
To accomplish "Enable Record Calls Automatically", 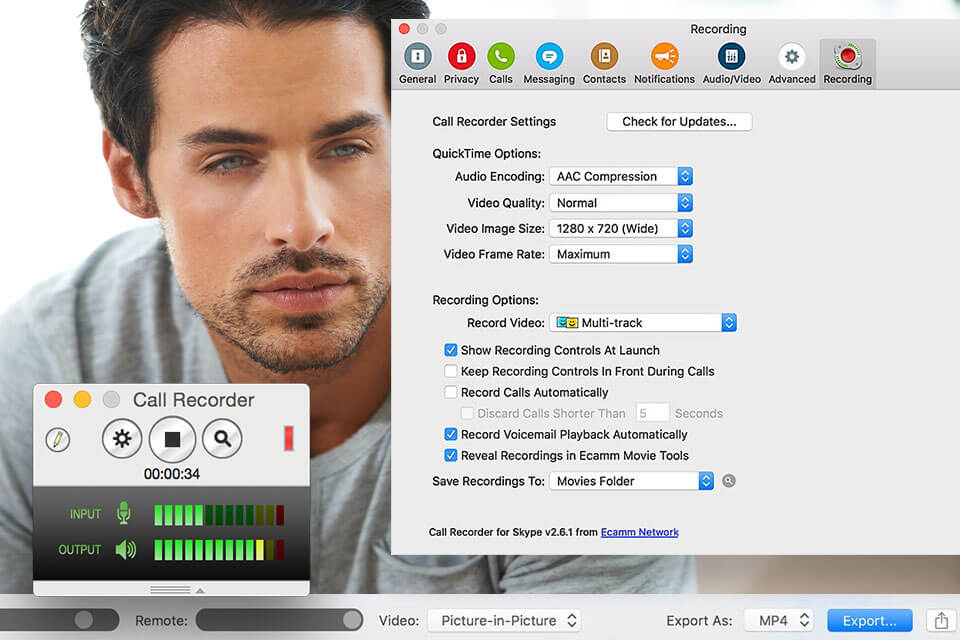I will click(x=451, y=392).
